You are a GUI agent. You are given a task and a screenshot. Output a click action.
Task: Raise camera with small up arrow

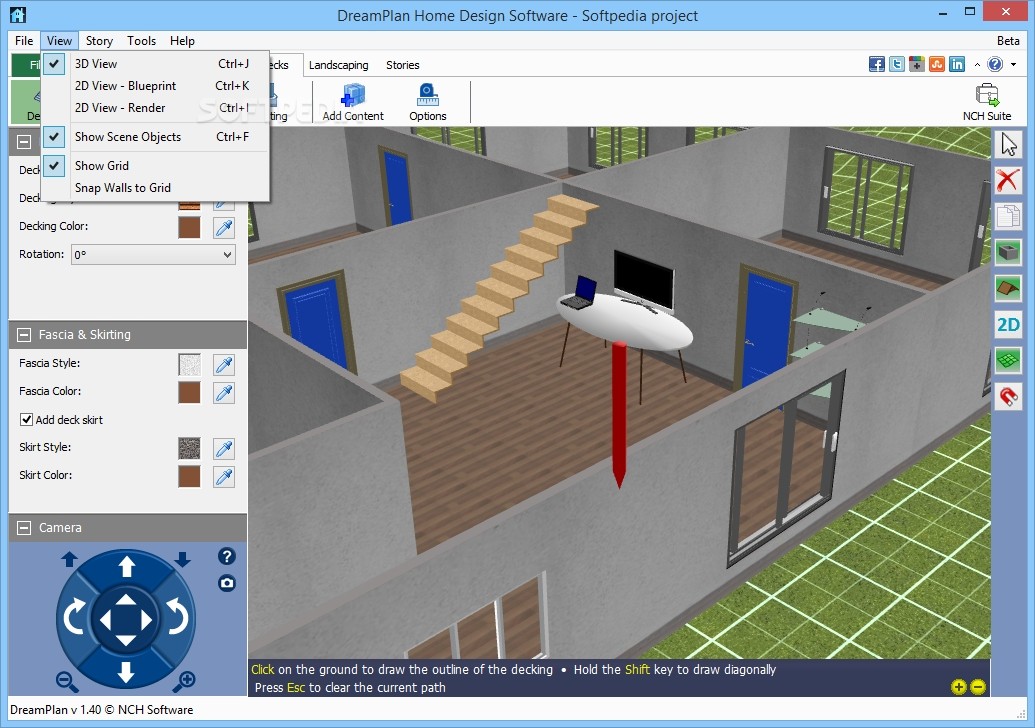pyautogui.click(x=69, y=560)
